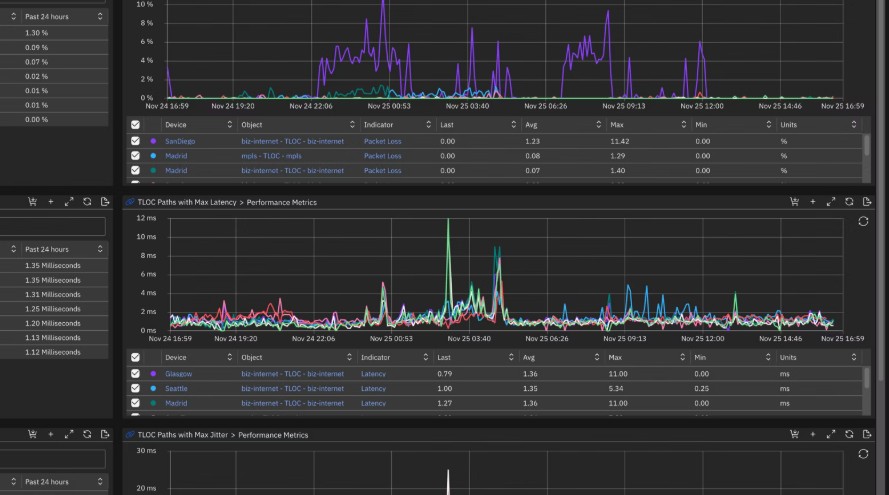Viewport: 889px width, 495px height.
Task: Open Past 24 hours sorter in latency list
Action: 99,249
